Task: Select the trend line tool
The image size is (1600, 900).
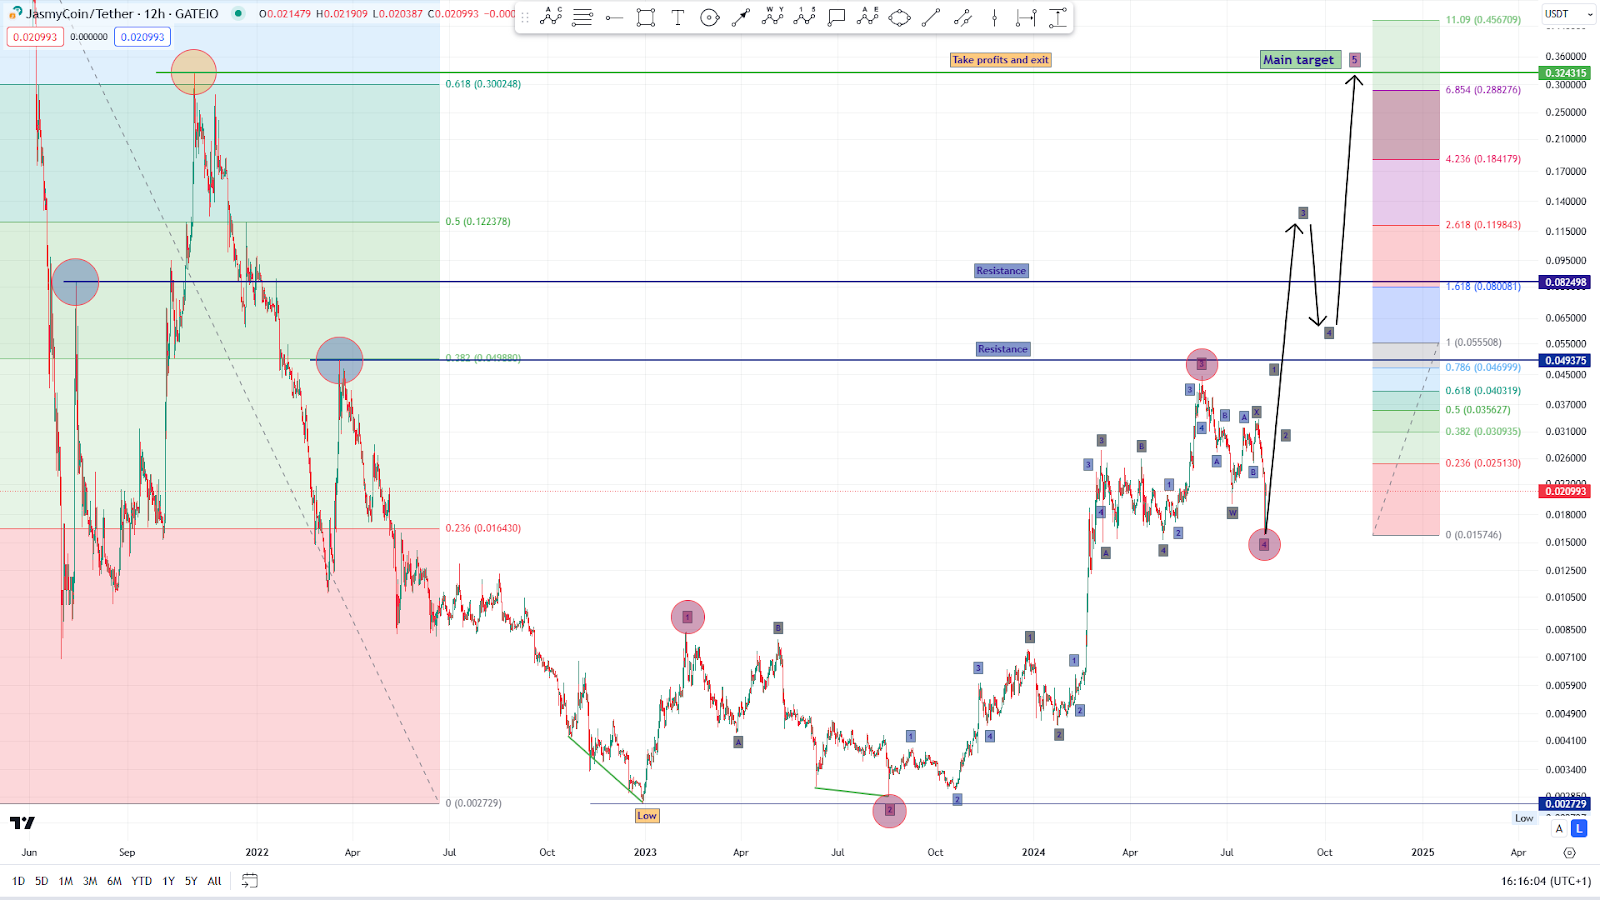Action: click(x=931, y=17)
